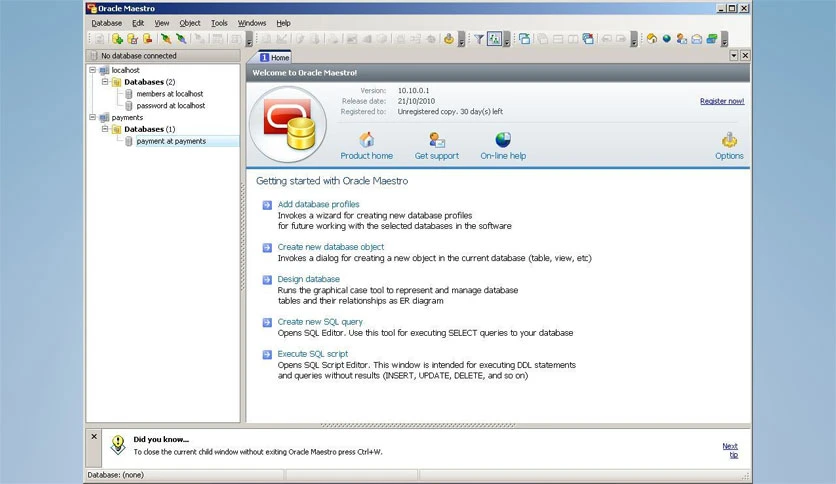Click the Product home link text
The image size is (836, 484).
click(366, 156)
